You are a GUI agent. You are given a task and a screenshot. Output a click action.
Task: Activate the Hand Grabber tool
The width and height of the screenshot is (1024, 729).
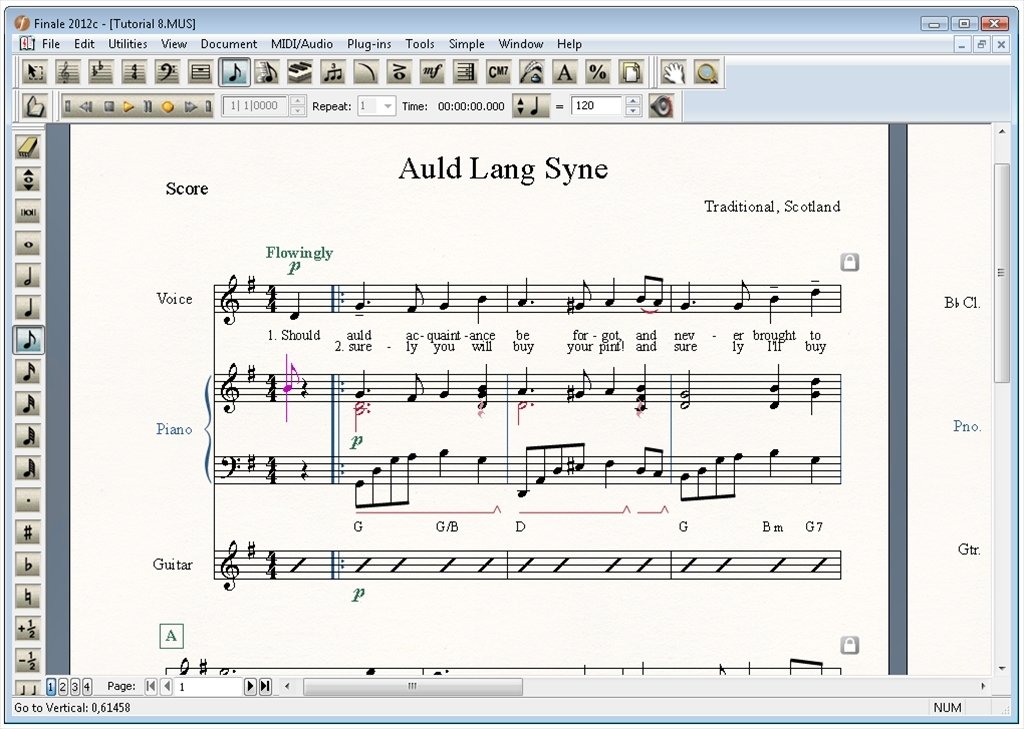coord(673,72)
